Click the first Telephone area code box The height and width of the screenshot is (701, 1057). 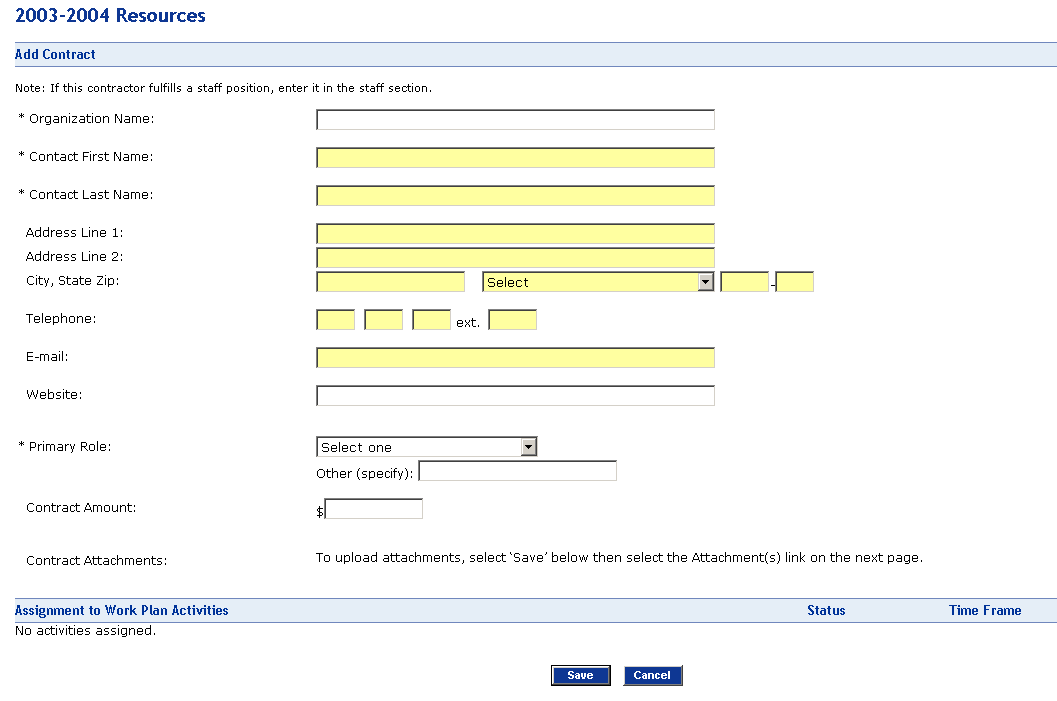(x=335, y=320)
